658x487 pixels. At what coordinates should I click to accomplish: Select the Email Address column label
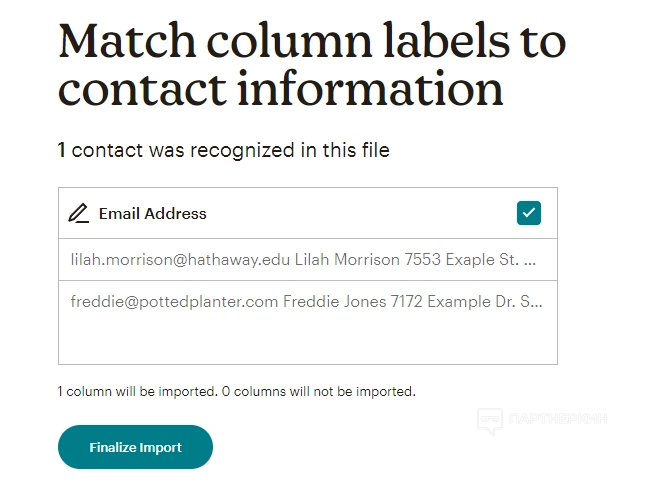pyautogui.click(x=152, y=213)
